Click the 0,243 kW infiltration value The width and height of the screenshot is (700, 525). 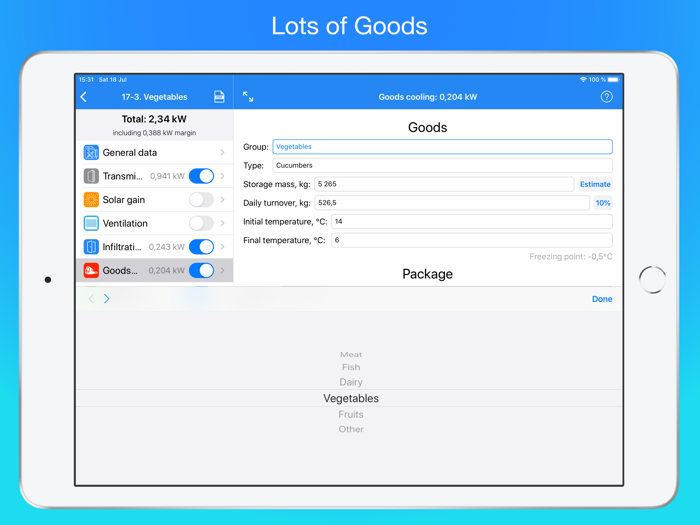click(x=167, y=247)
